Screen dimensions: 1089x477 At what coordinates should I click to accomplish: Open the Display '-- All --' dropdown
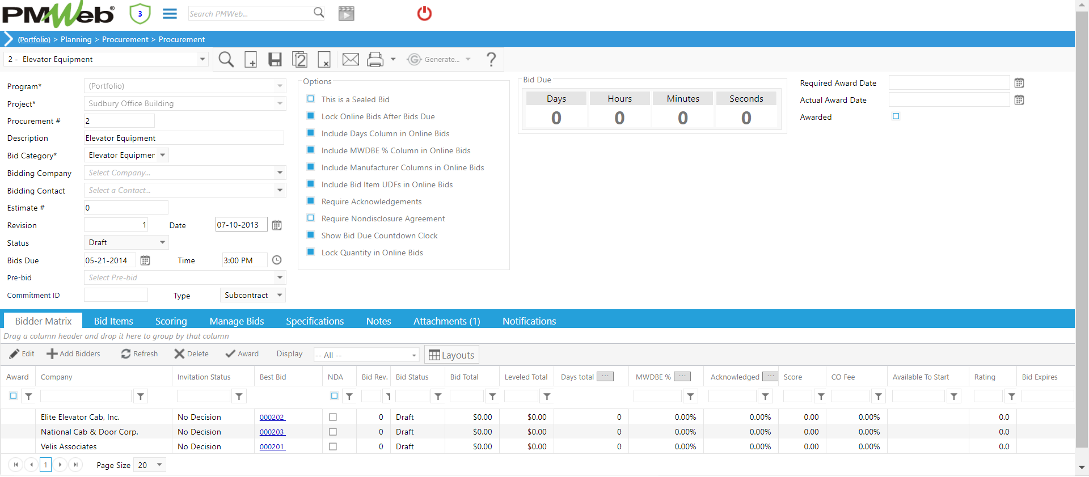[x=414, y=355]
